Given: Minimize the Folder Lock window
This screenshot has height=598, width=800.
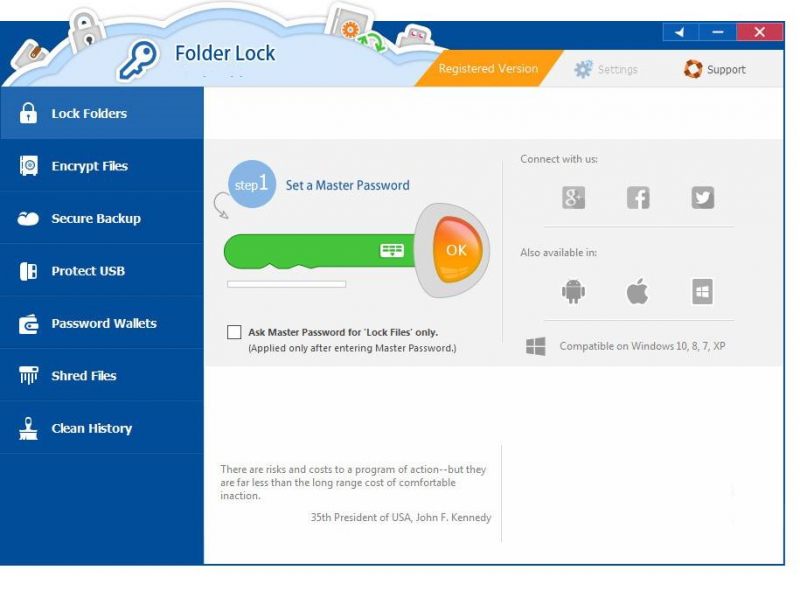Looking at the screenshot, I should point(718,32).
